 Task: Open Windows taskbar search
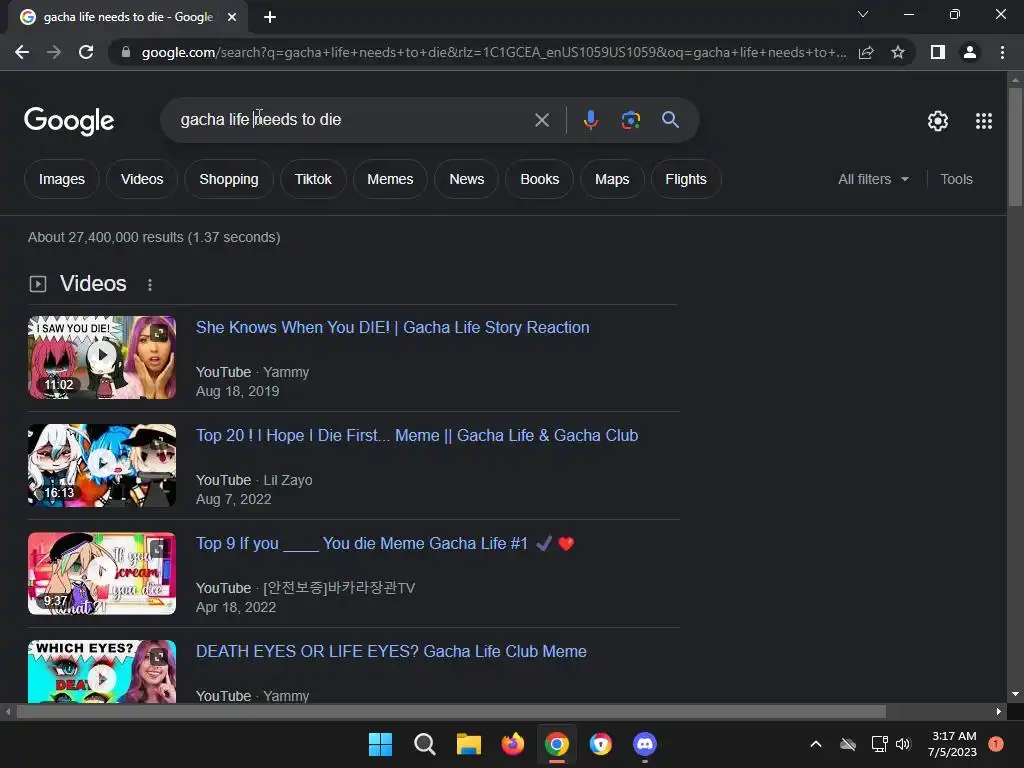coord(424,744)
